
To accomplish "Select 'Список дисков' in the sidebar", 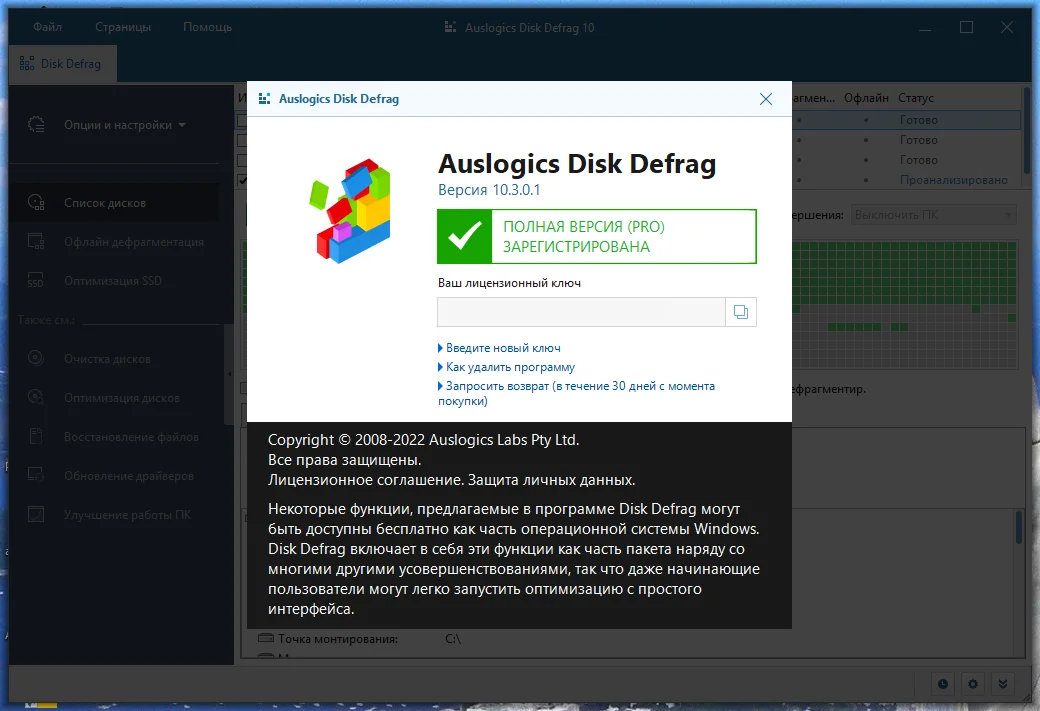I will click(113, 202).
